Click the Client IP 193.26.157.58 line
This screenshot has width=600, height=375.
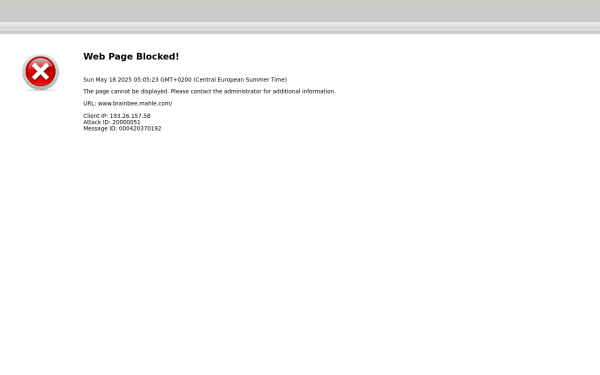(117, 116)
